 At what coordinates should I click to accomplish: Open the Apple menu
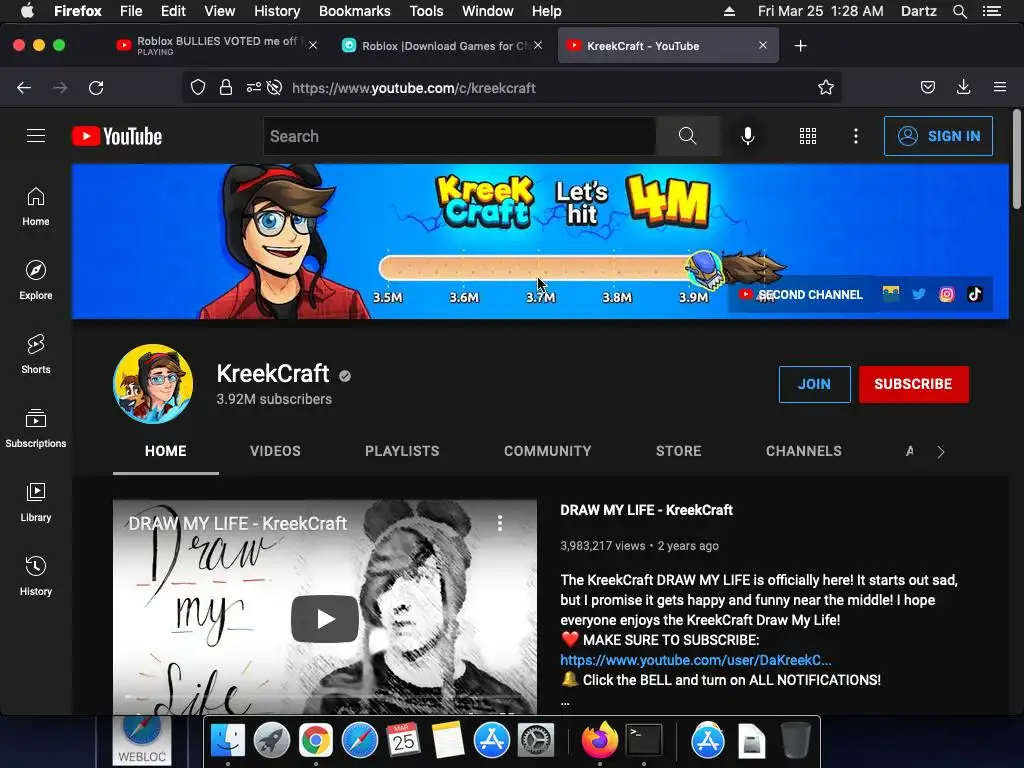tap(27, 11)
